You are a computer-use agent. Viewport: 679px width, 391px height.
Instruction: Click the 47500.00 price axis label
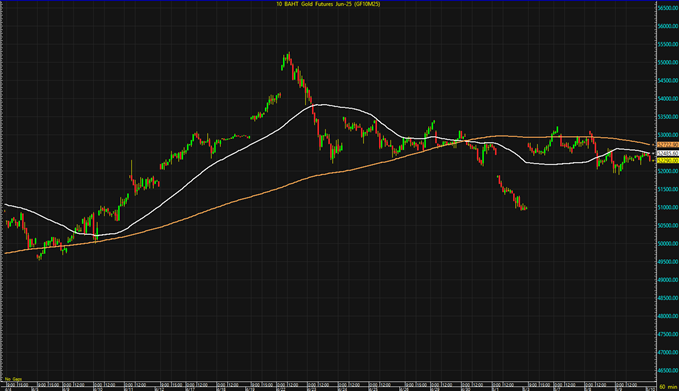(668, 335)
